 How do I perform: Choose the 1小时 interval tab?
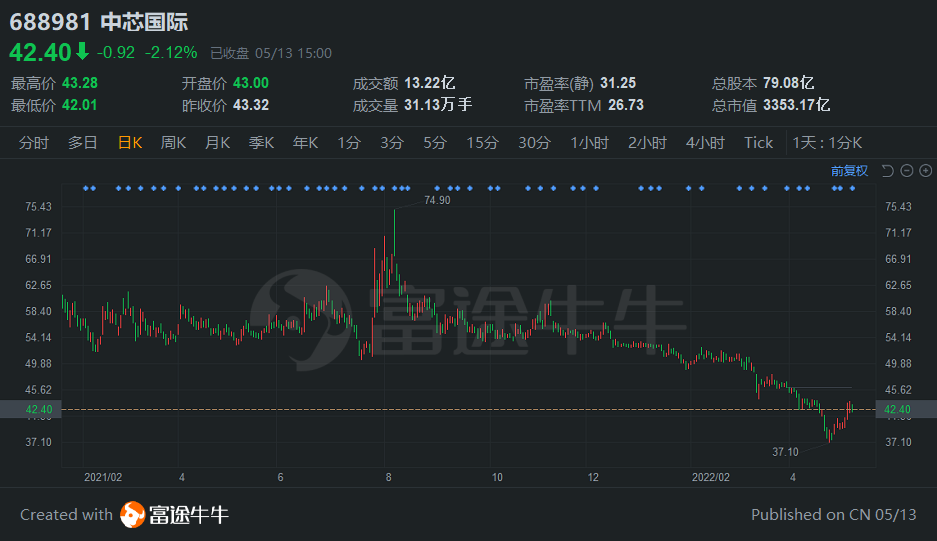pos(589,143)
